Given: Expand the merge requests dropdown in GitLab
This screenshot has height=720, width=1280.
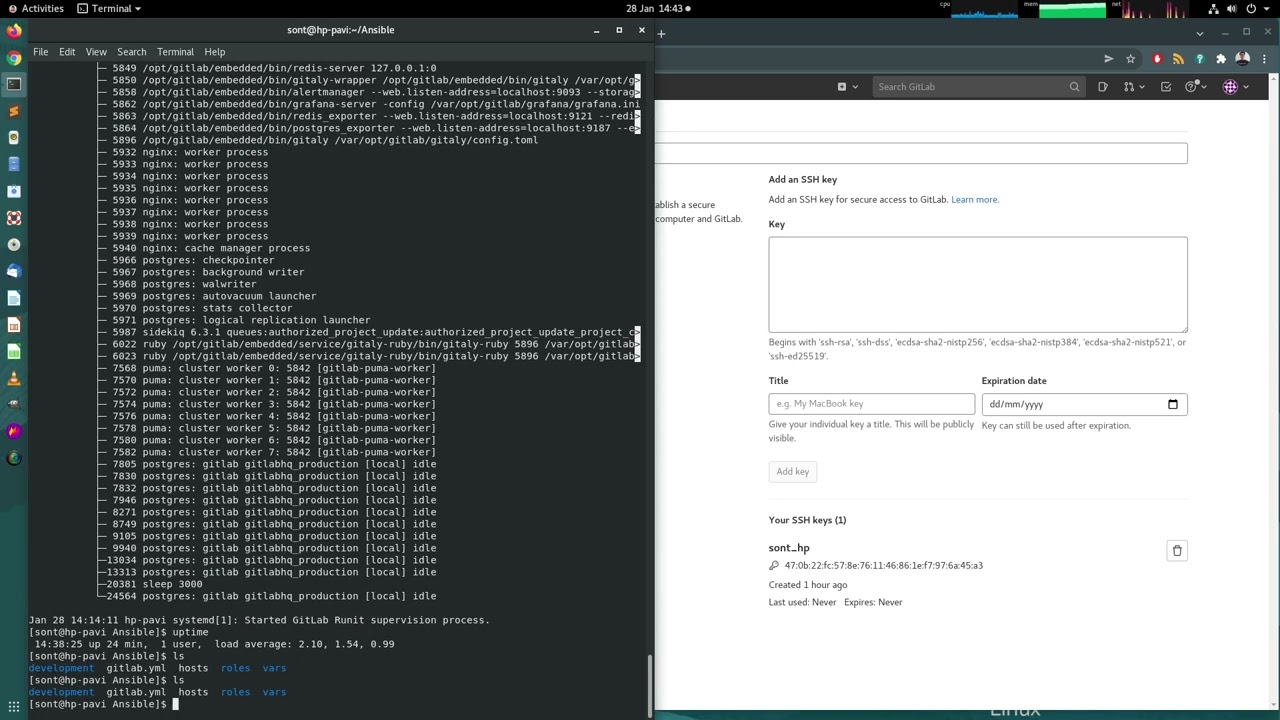Looking at the screenshot, I should tap(1133, 87).
